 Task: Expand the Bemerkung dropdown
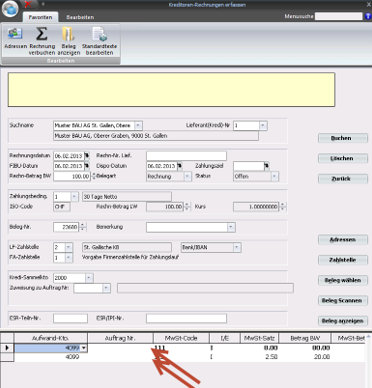pyautogui.click(x=231, y=227)
